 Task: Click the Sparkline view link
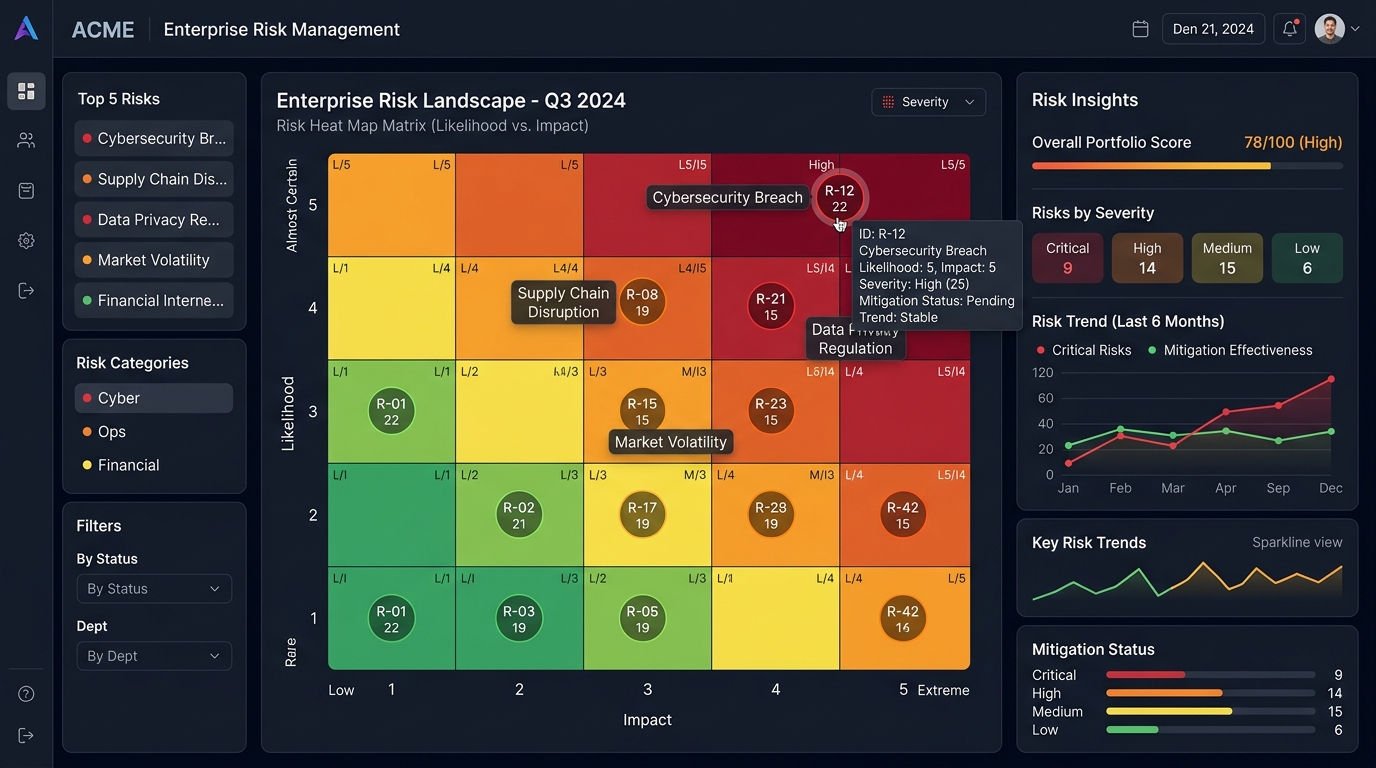click(x=1297, y=542)
